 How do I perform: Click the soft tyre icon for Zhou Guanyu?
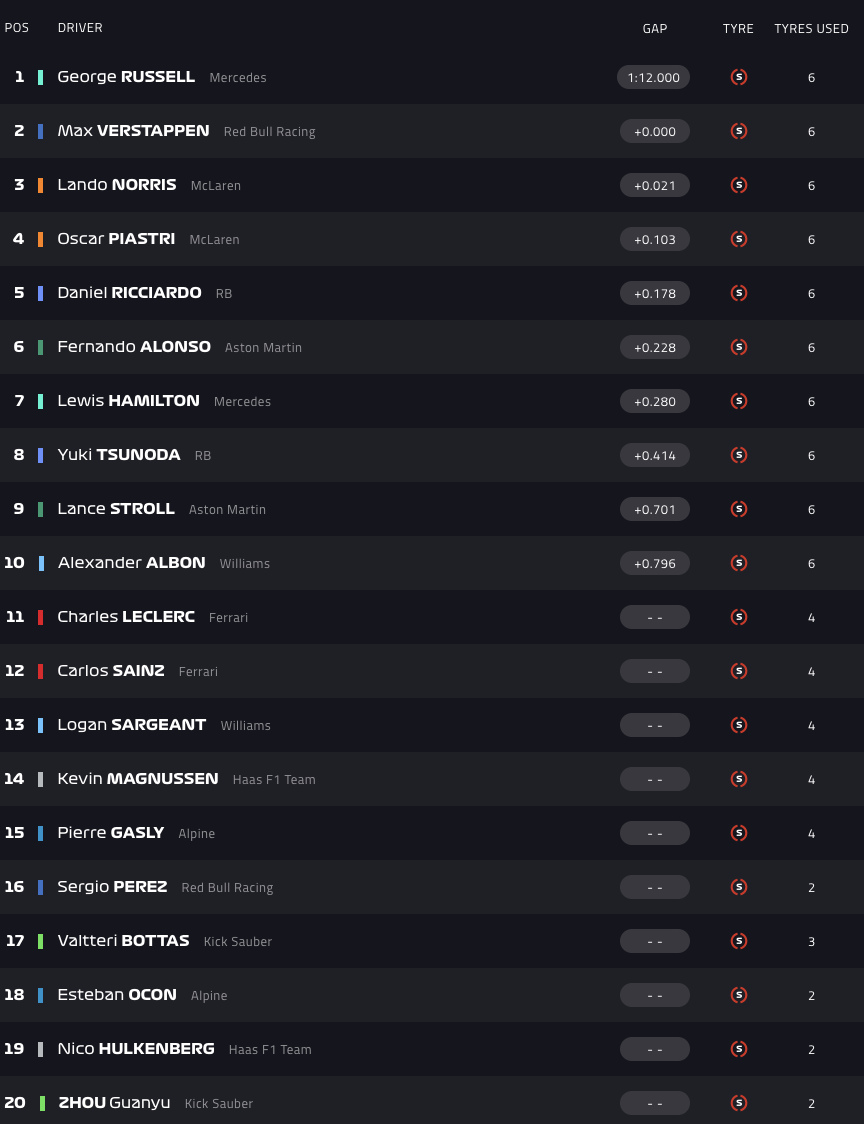coord(739,1103)
